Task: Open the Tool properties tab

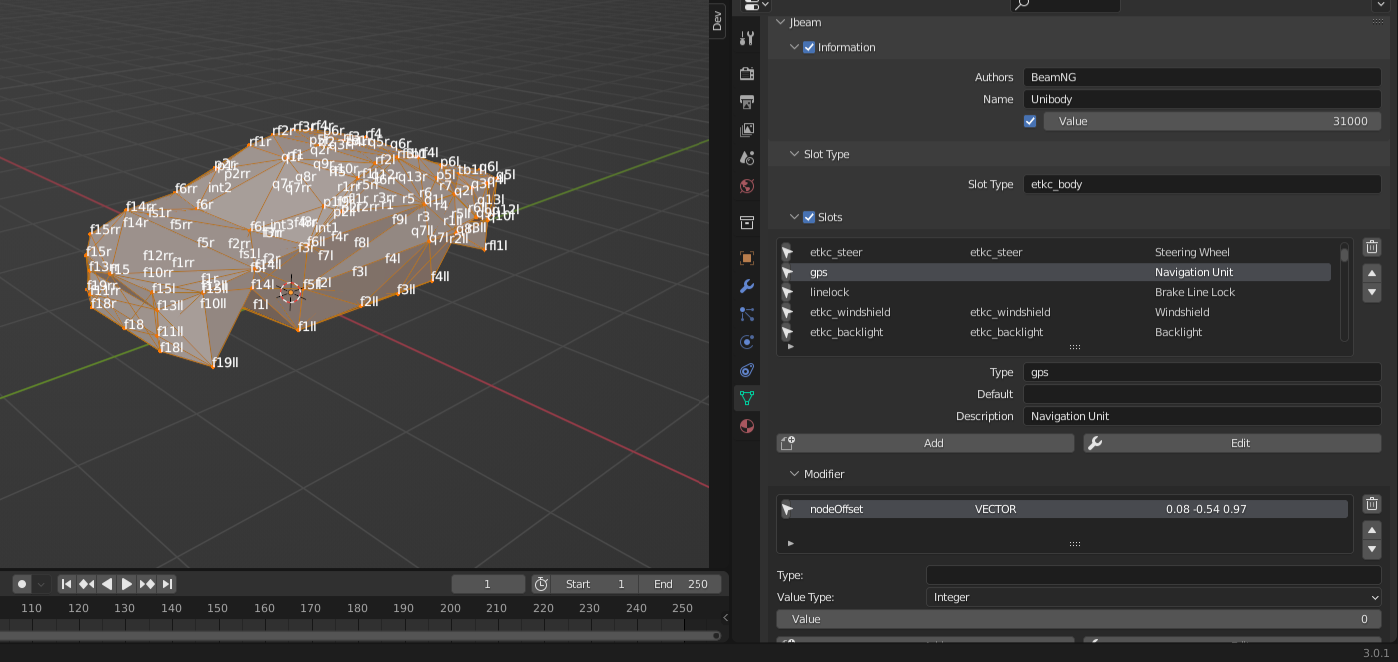Action: pos(746,38)
